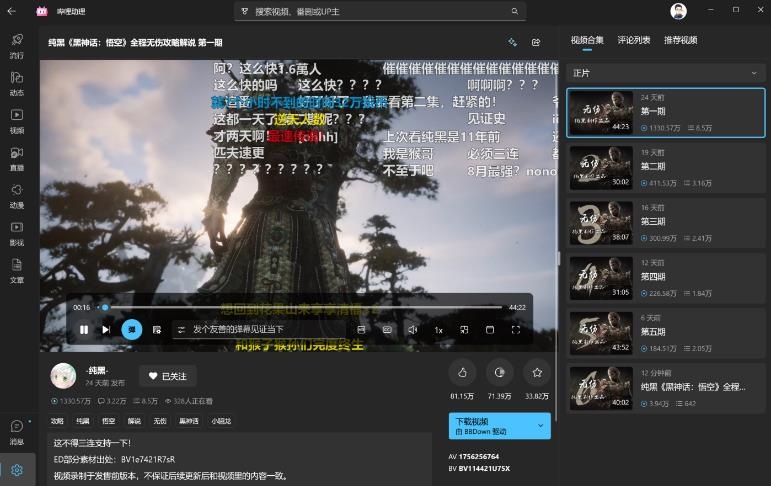The height and width of the screenshot is (486, 771).
Task: Click the 小组坛 tag
Action: [221, 421]
